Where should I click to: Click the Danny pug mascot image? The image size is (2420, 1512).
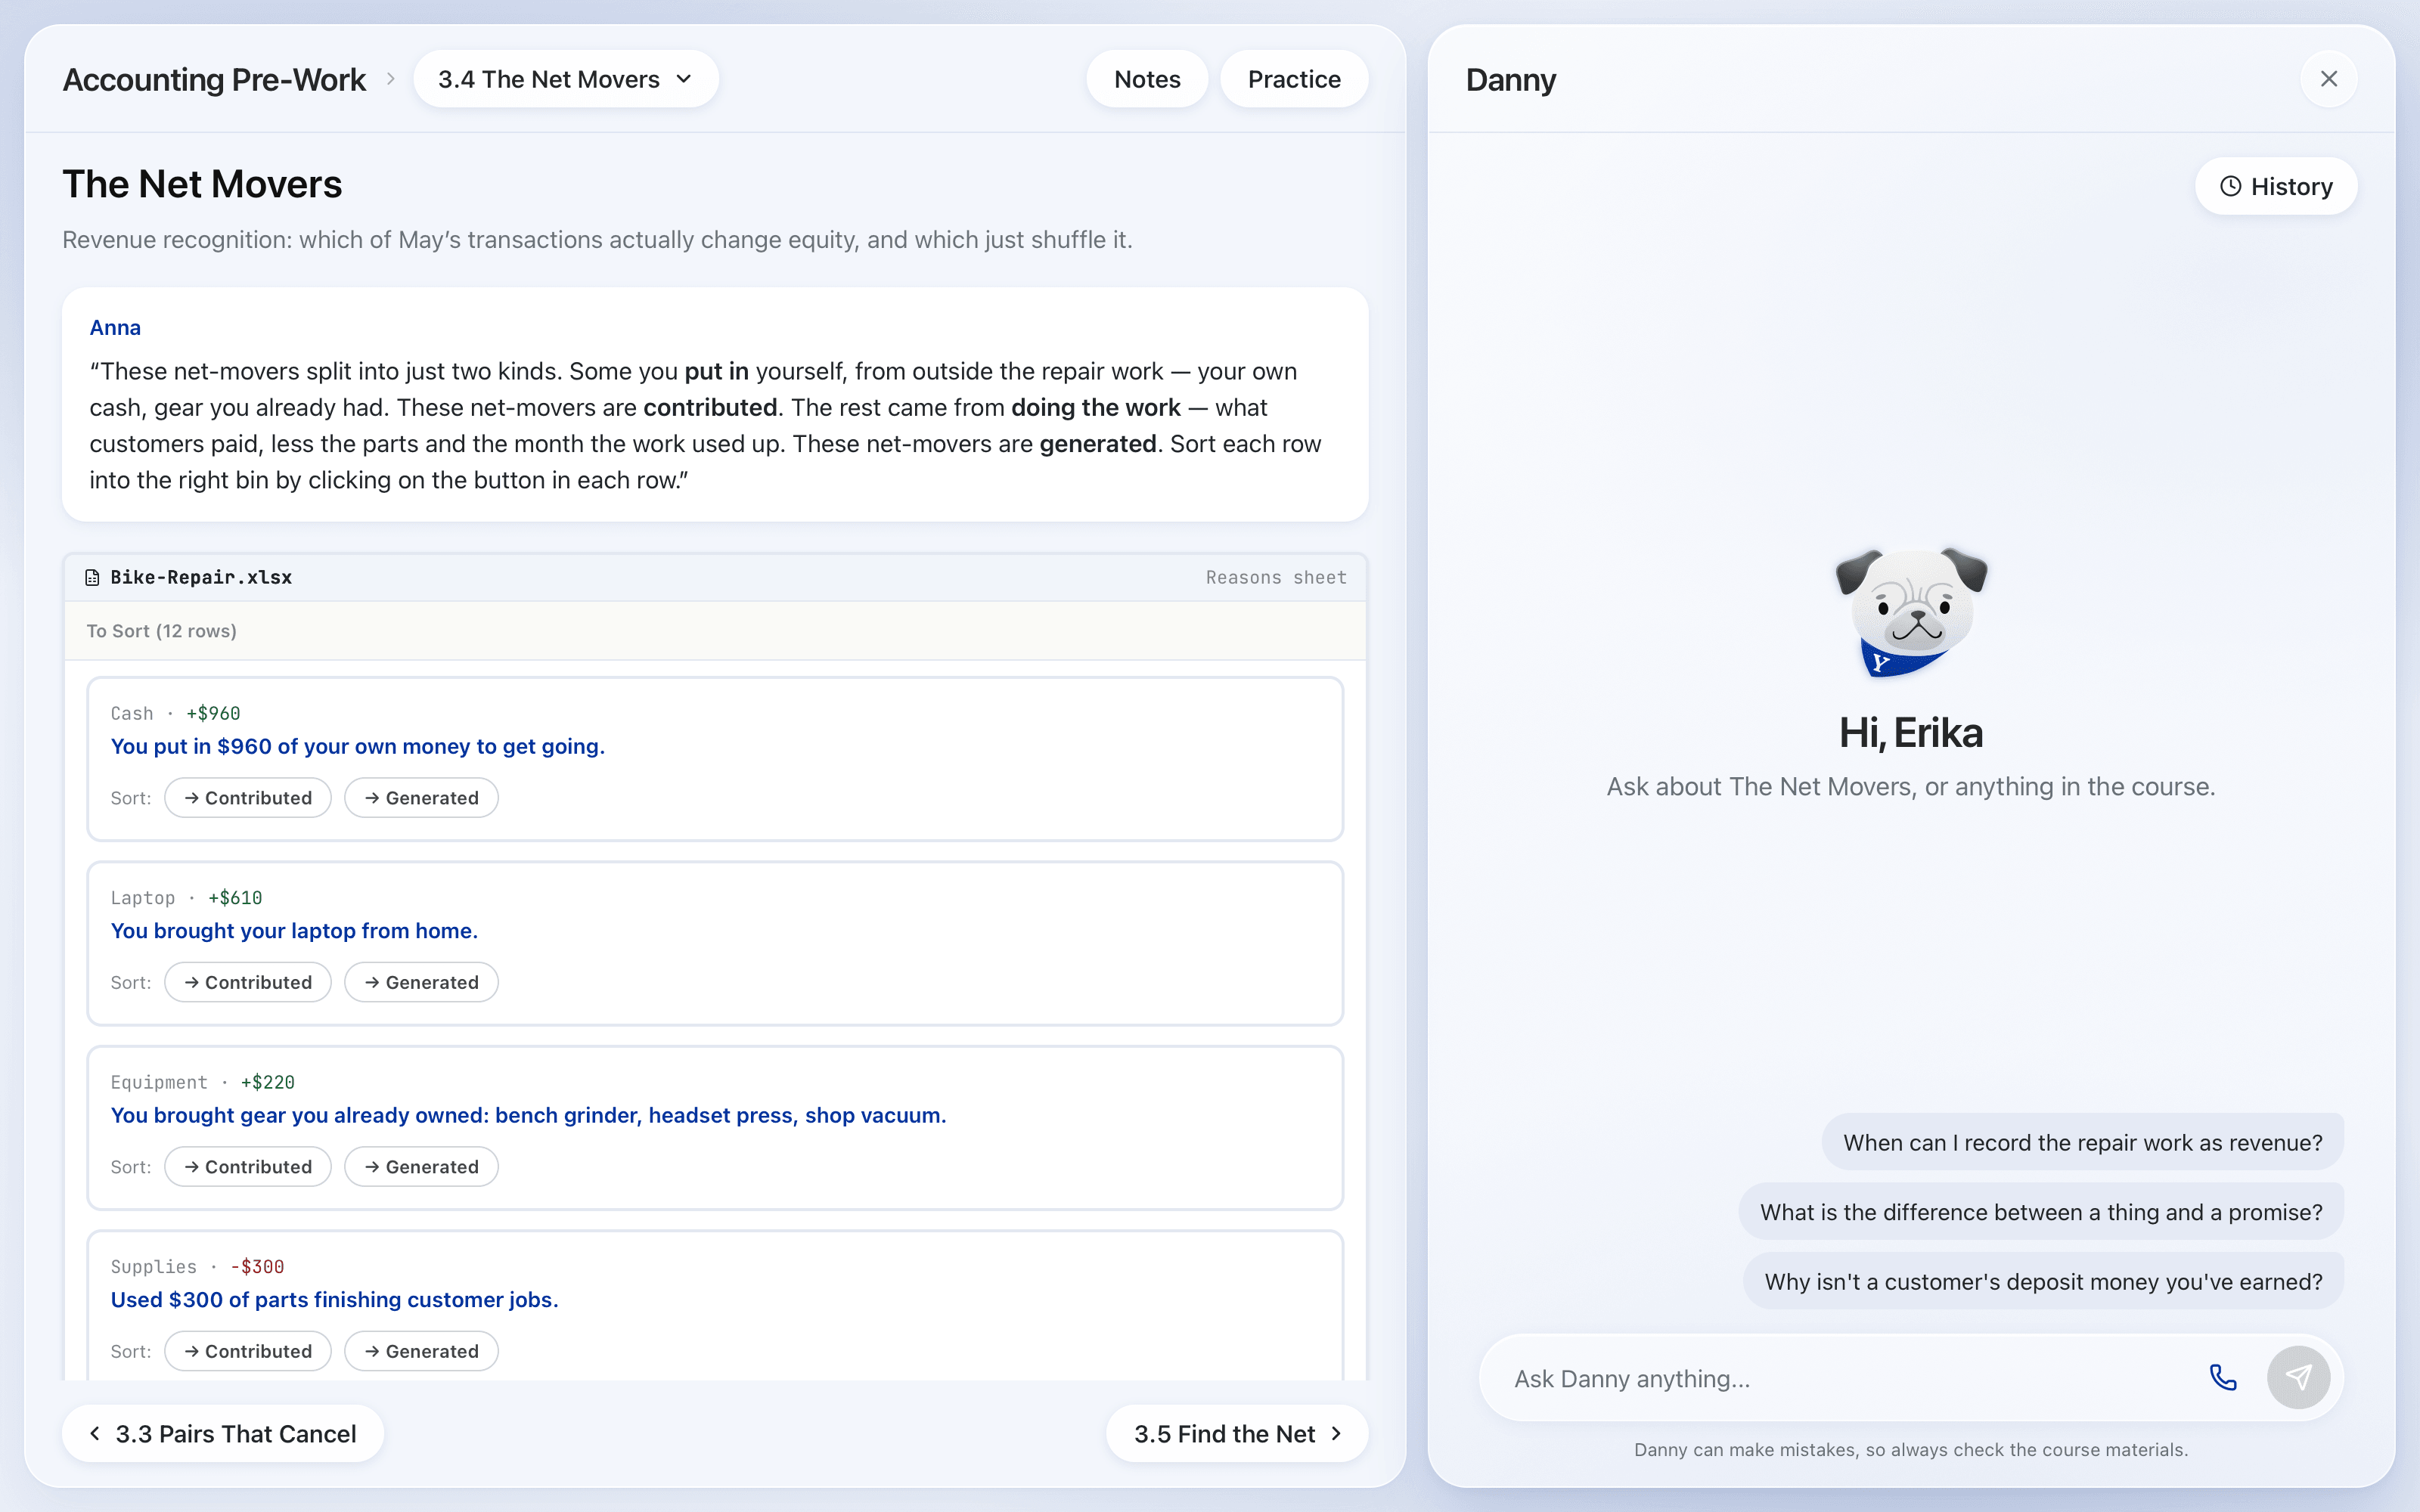(x=1911, y=612)
